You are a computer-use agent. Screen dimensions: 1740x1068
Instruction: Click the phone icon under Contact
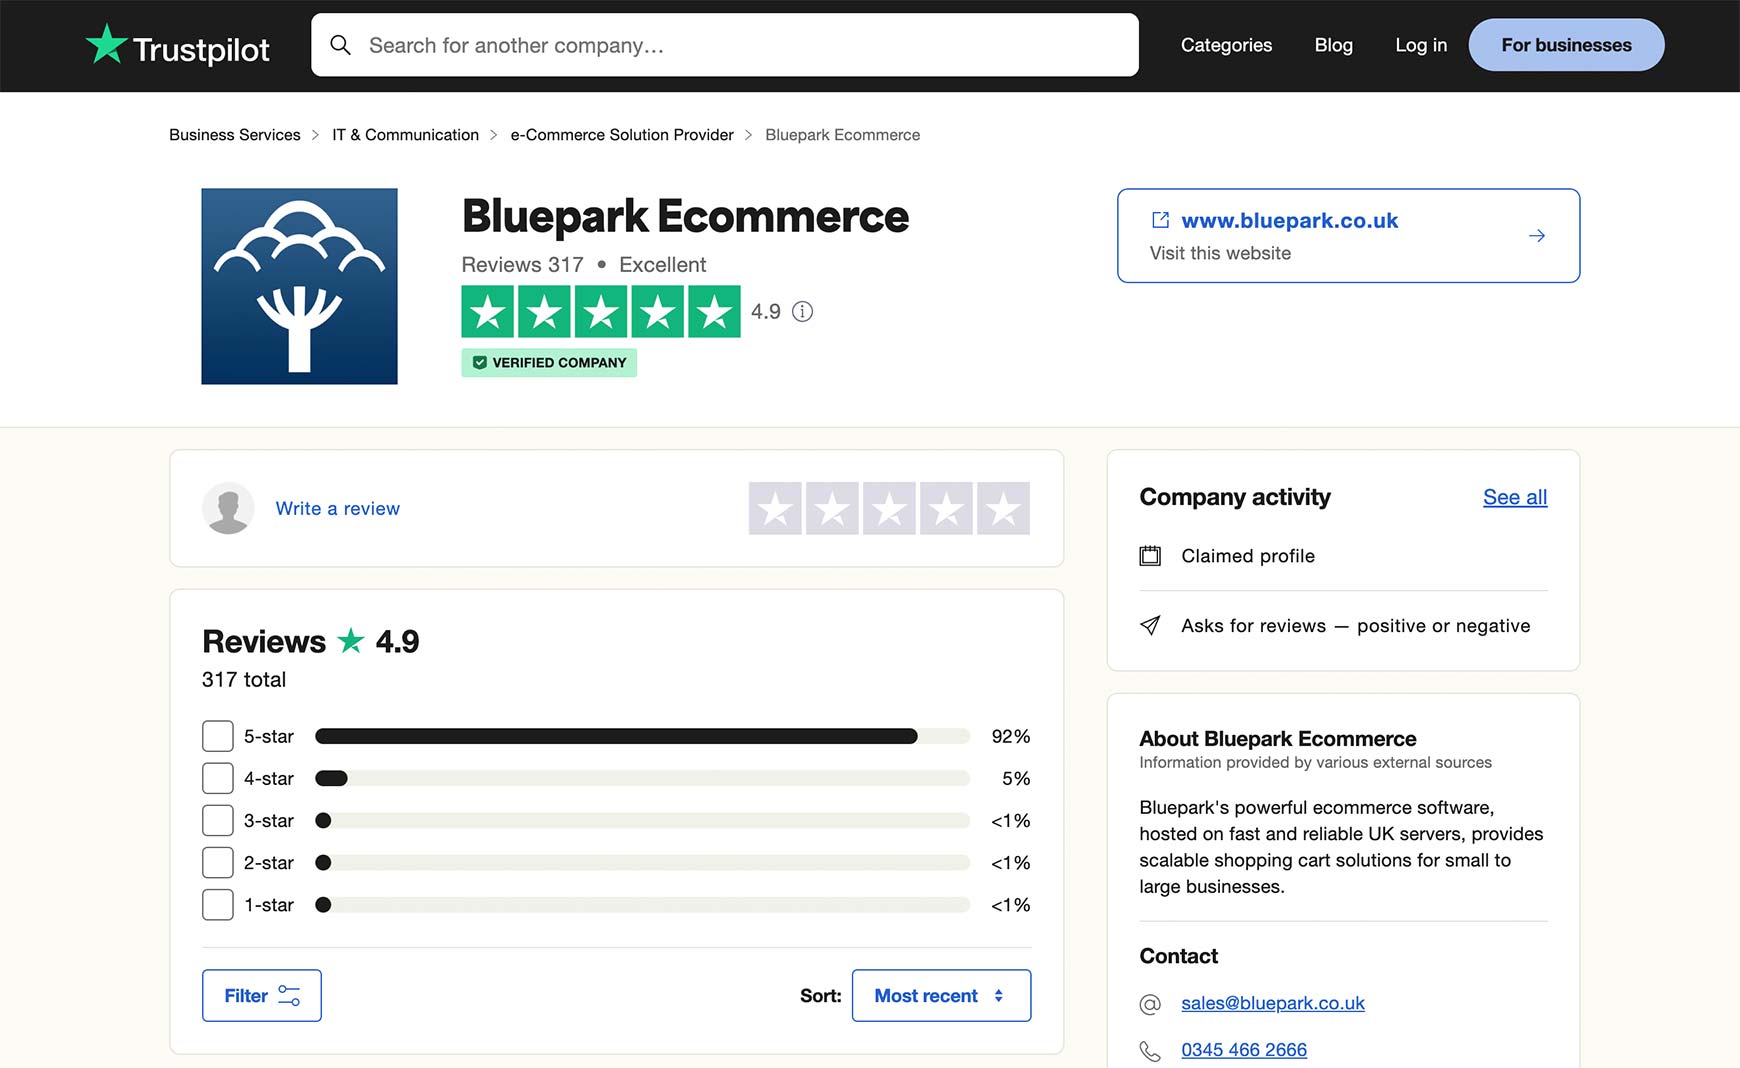point(1150,1051)
